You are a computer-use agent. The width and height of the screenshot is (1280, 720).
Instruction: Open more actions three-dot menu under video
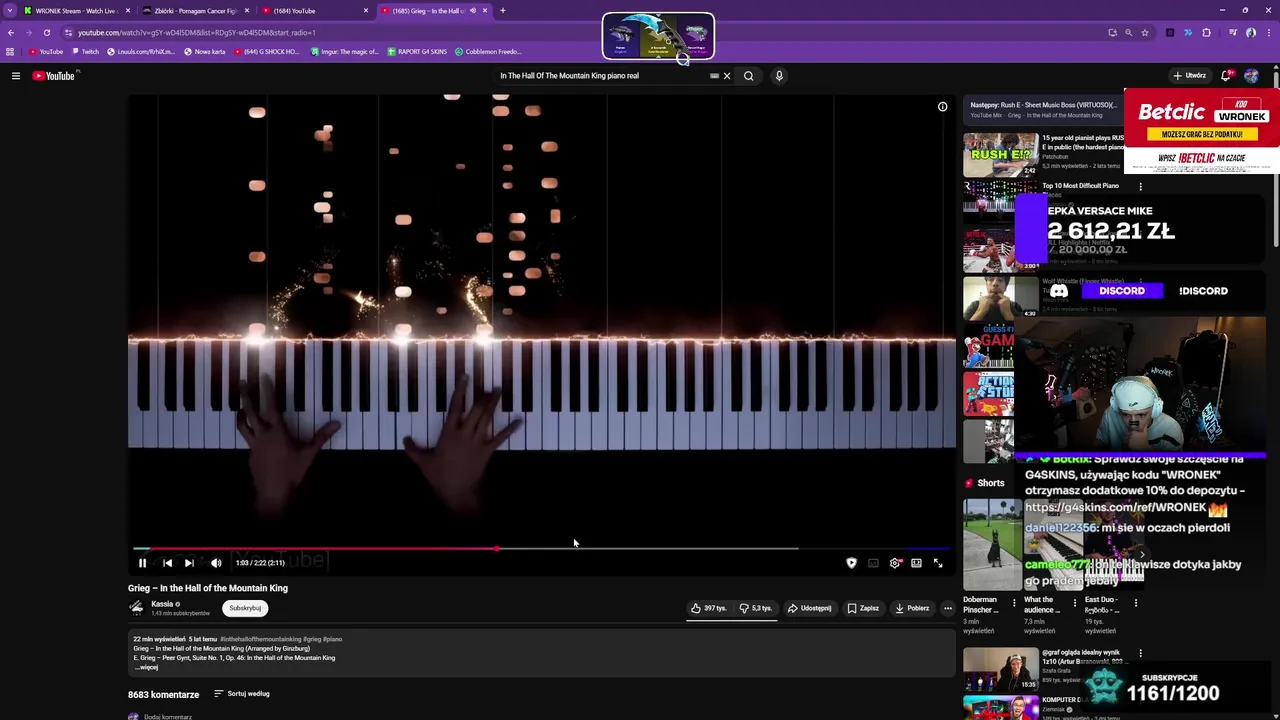click(948, 608)
